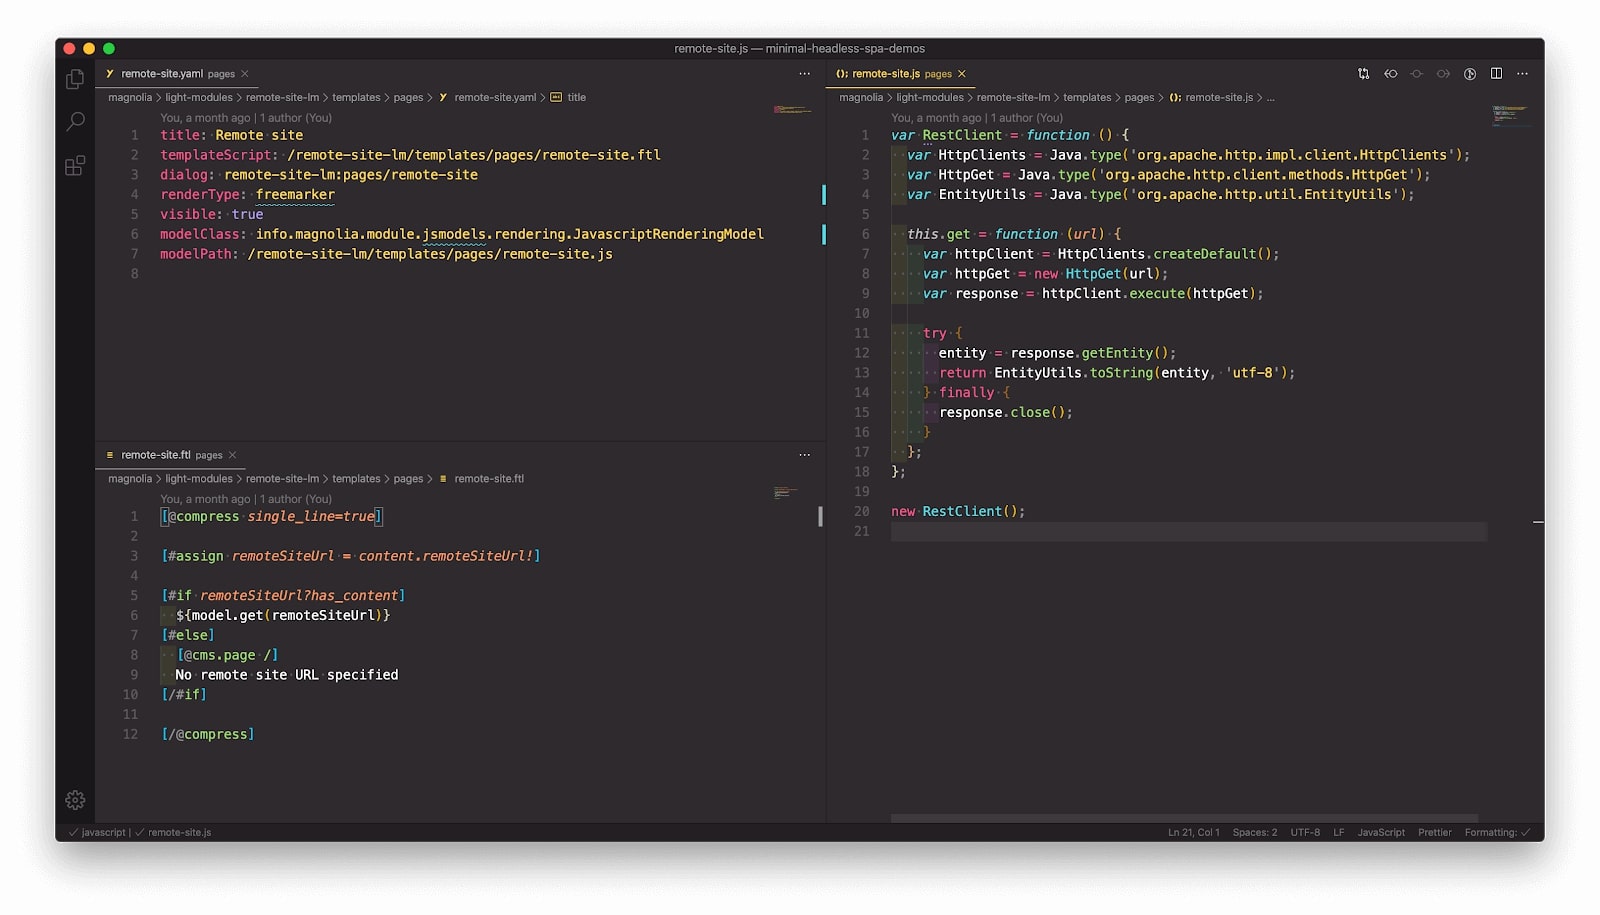
Task: Go to previous revision using arrow icon
Action: click(x=1390, y=74)
